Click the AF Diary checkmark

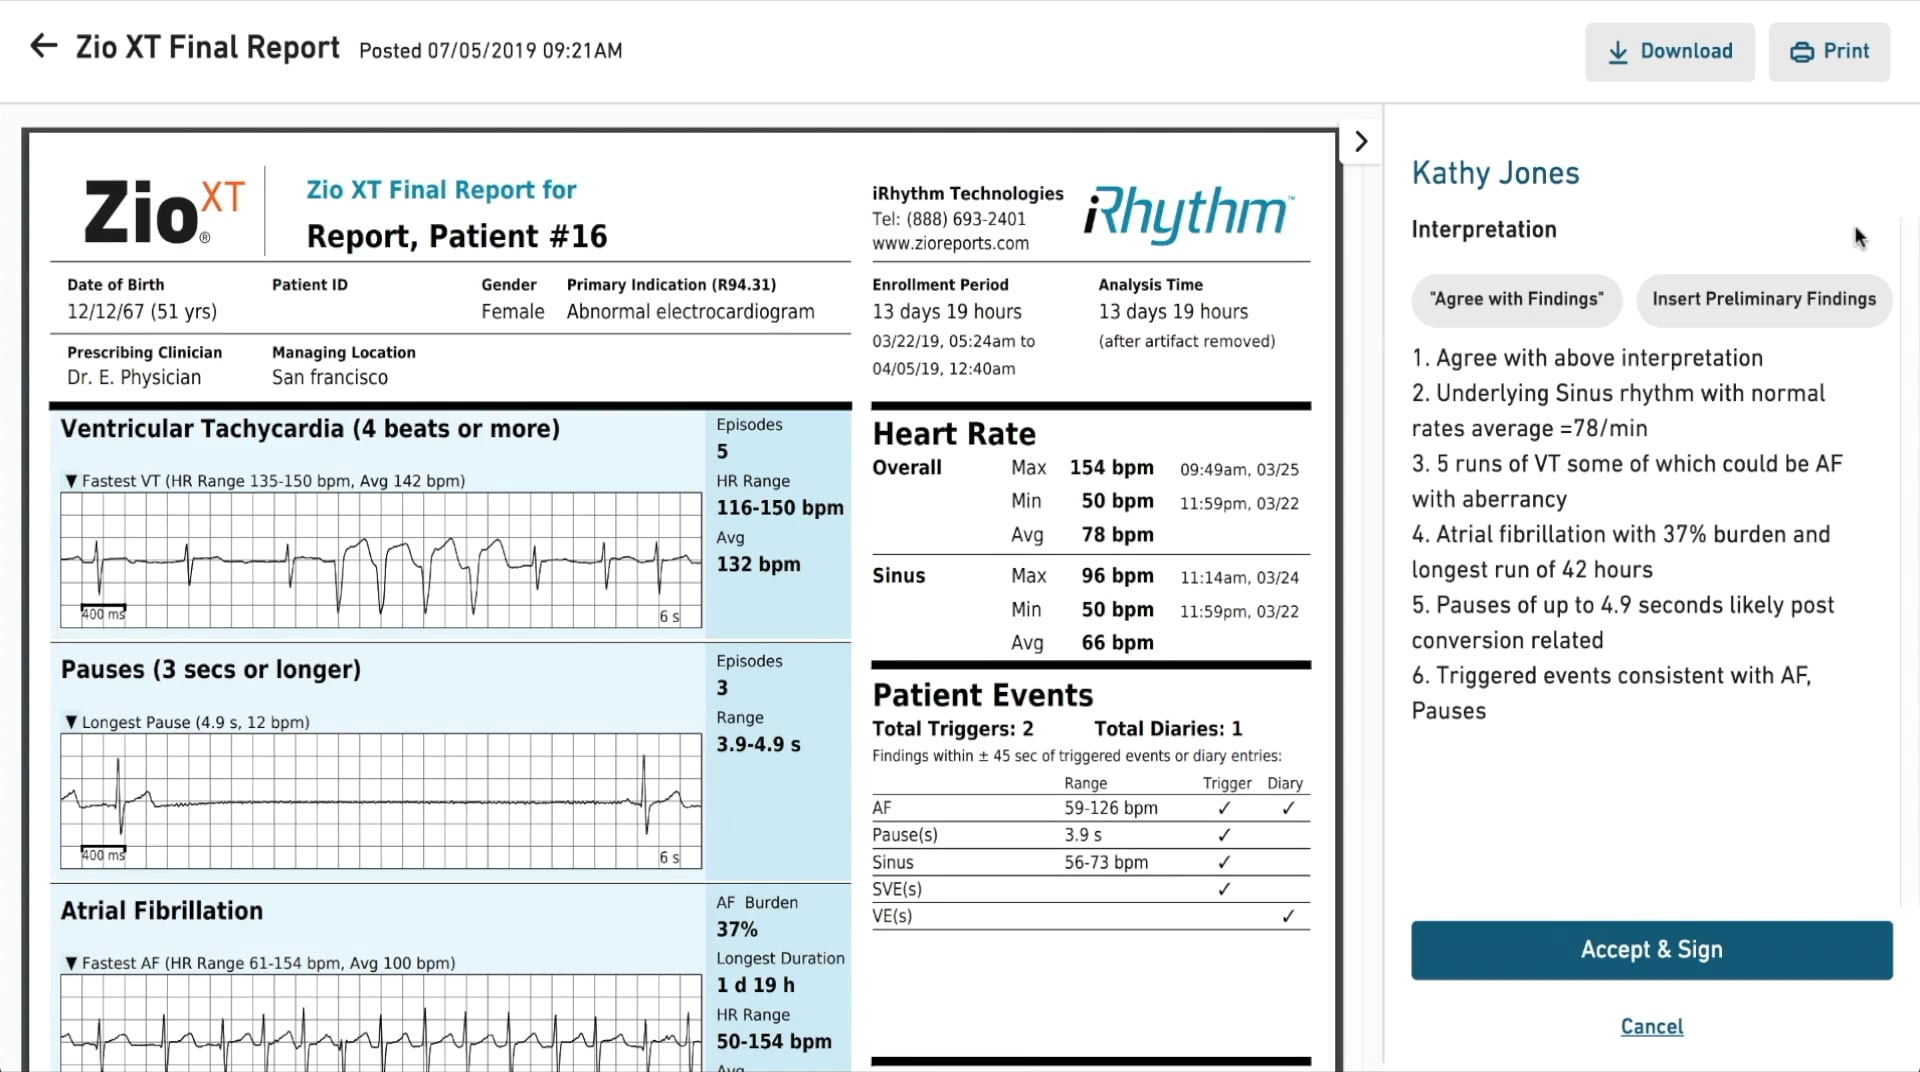1288,808
